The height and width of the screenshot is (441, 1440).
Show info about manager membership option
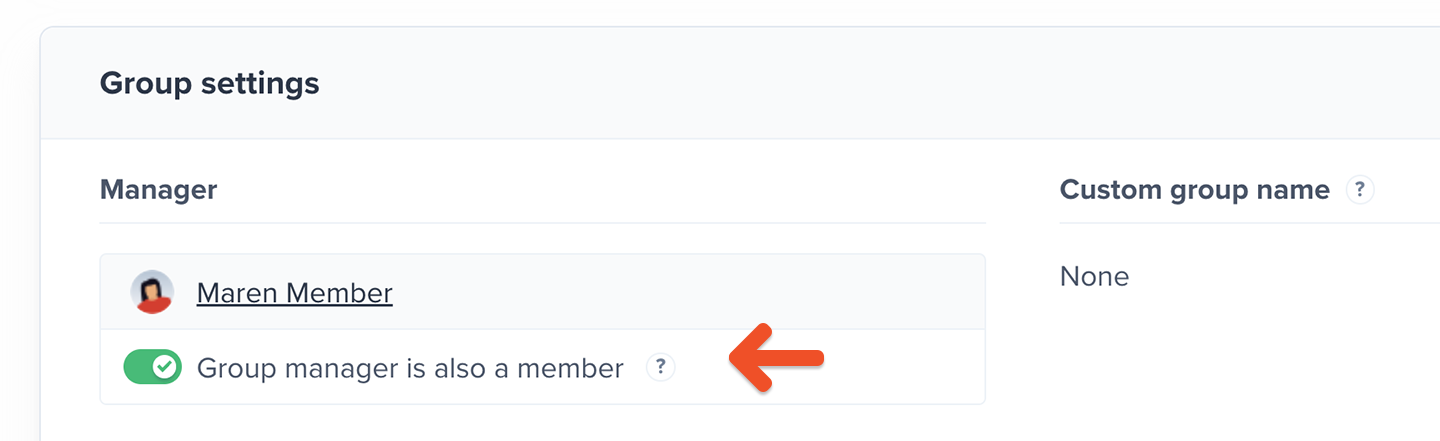(x=660, y=367)
